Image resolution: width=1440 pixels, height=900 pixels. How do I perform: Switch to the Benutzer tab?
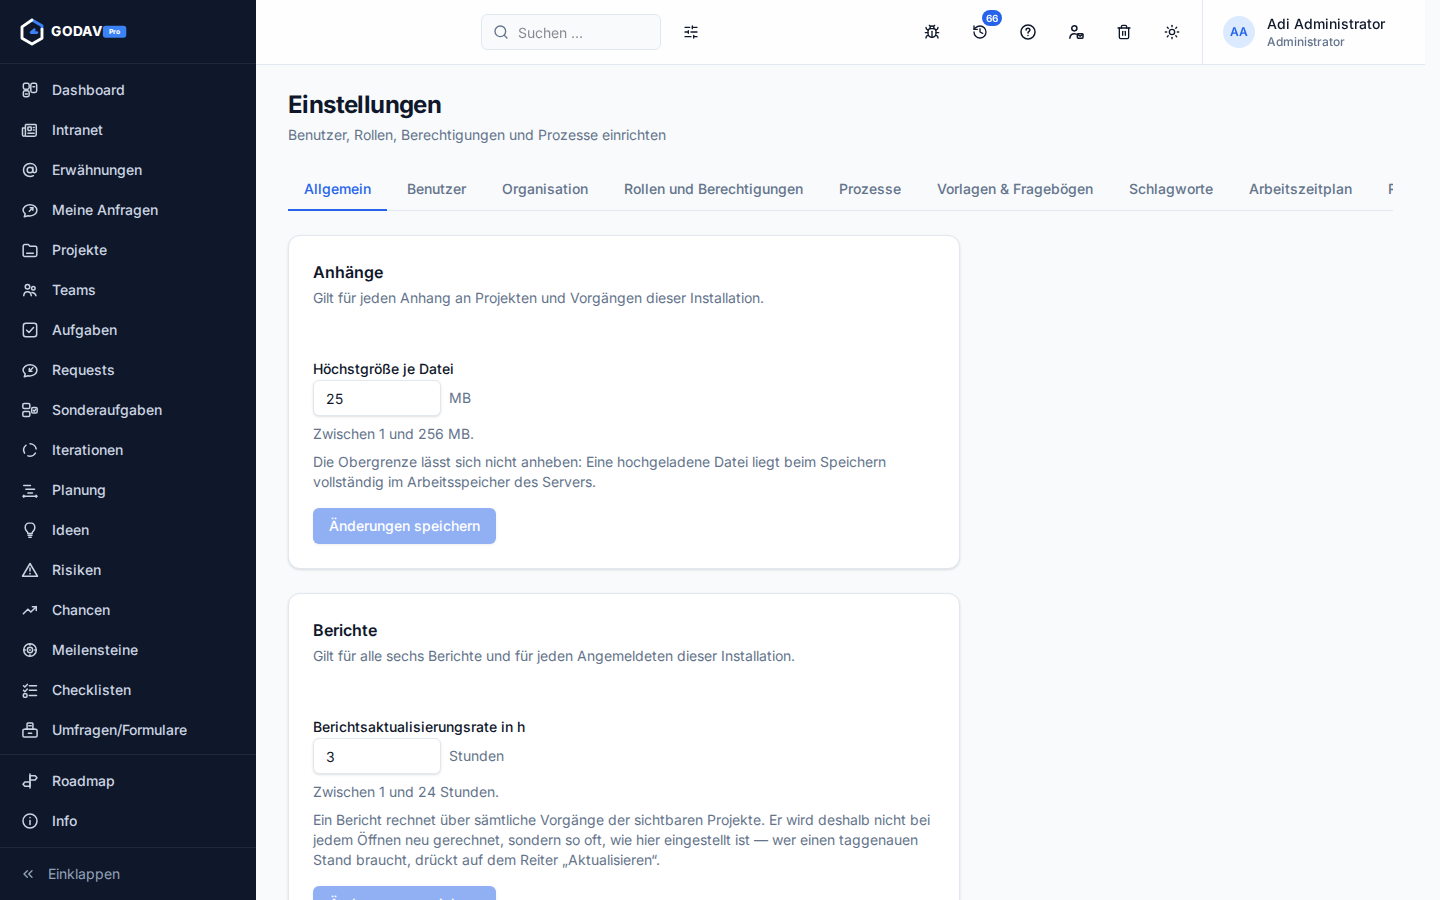[436, 189]
